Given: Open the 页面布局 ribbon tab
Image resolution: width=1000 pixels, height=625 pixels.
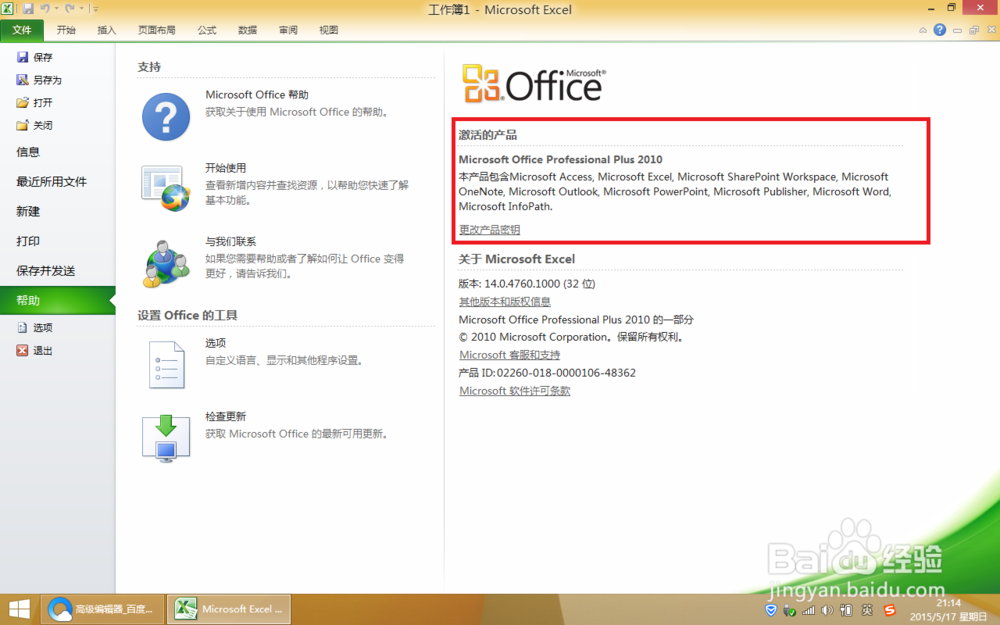Looking at the screenshot, I should point(157,30).
